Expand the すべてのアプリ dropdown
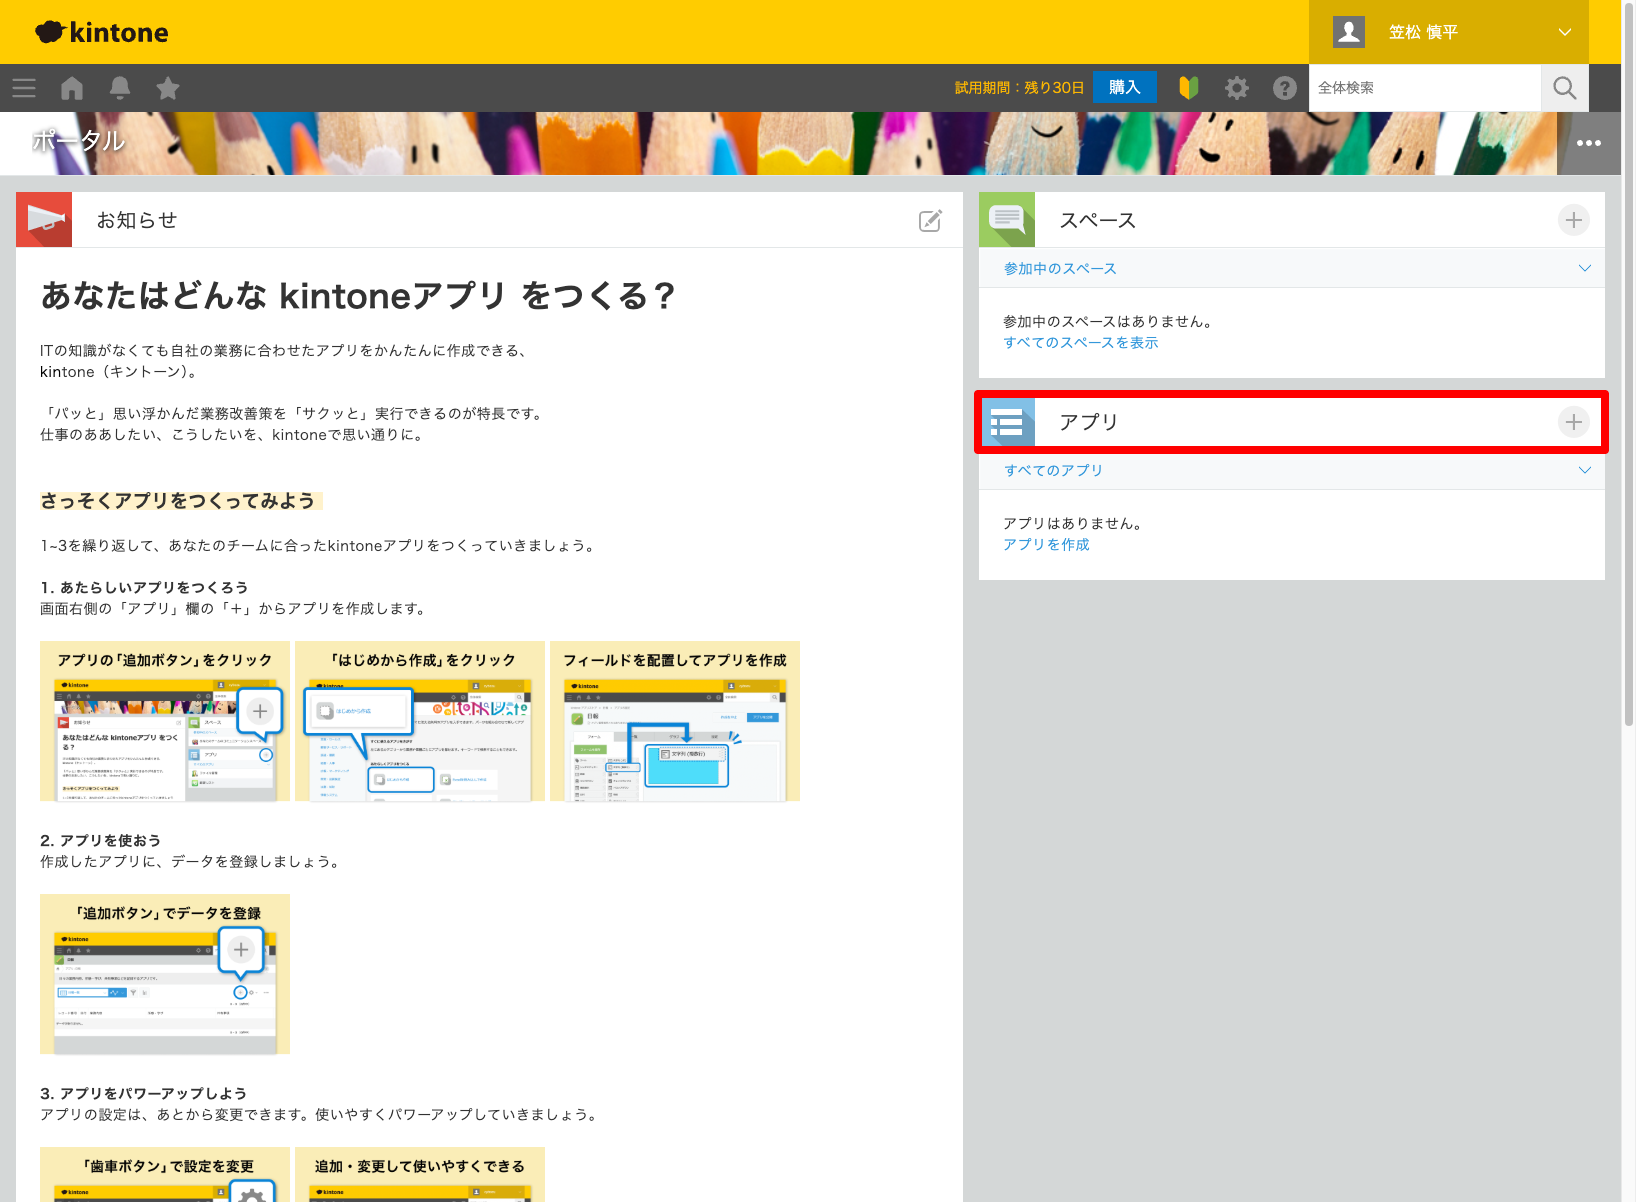The height and width of the screenshot is (1202, 1636). coord(1584,470)
